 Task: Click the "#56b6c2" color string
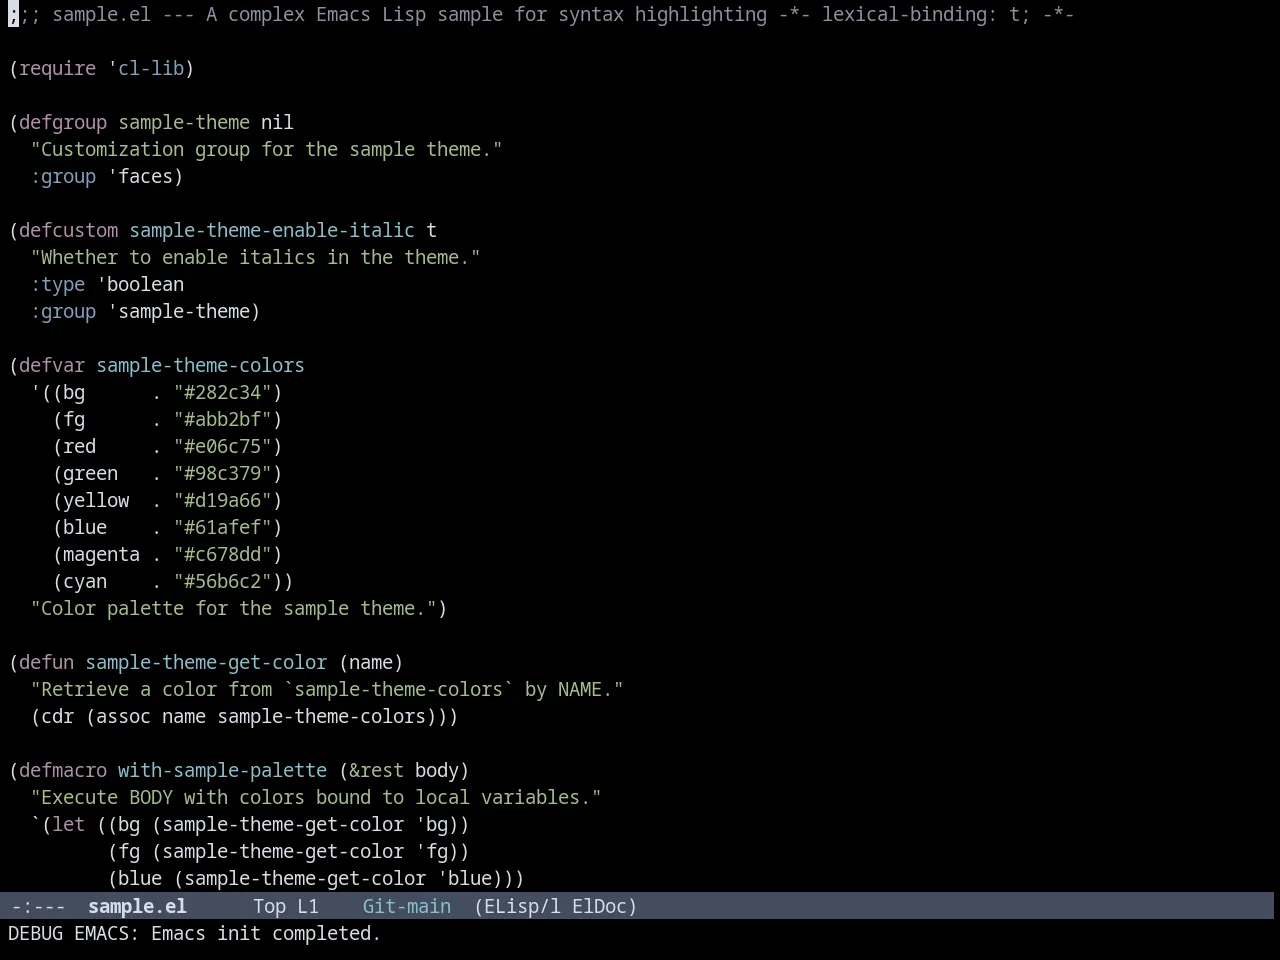coord(222,581)
